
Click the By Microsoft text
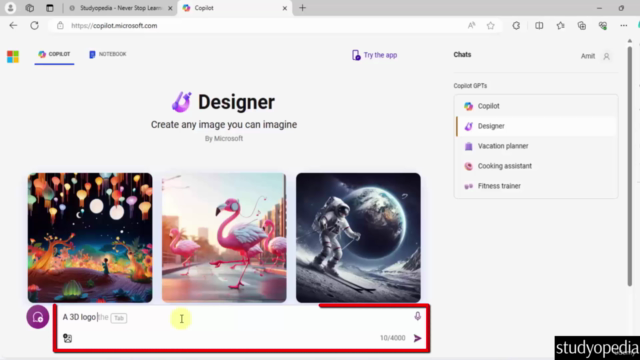click(x=224, y=139)
